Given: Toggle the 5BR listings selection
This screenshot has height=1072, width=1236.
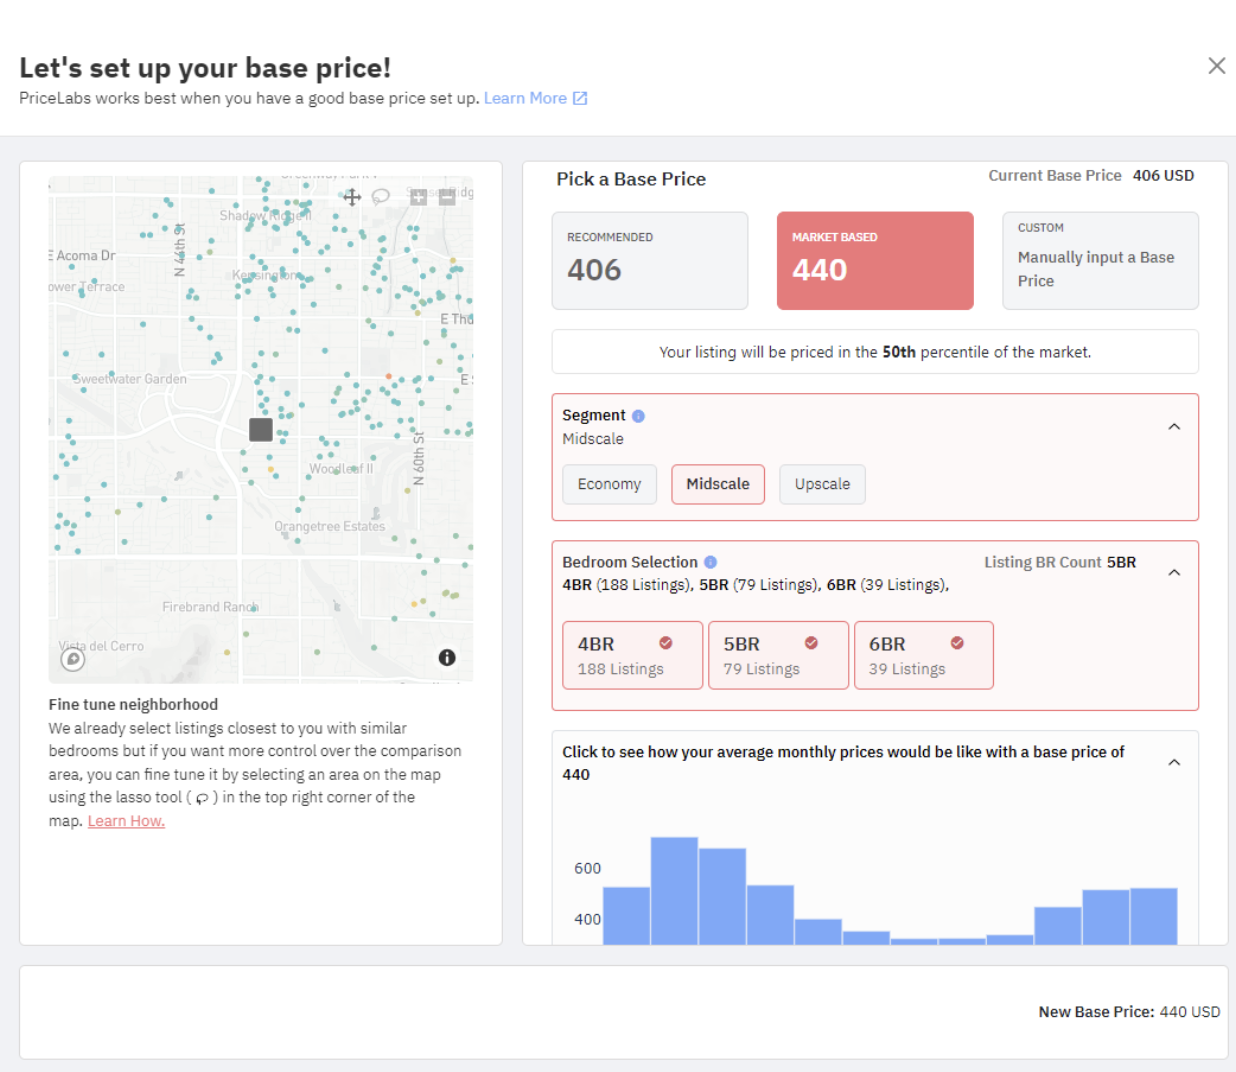Looking at the screenshot, I should [x=778, y=655].
